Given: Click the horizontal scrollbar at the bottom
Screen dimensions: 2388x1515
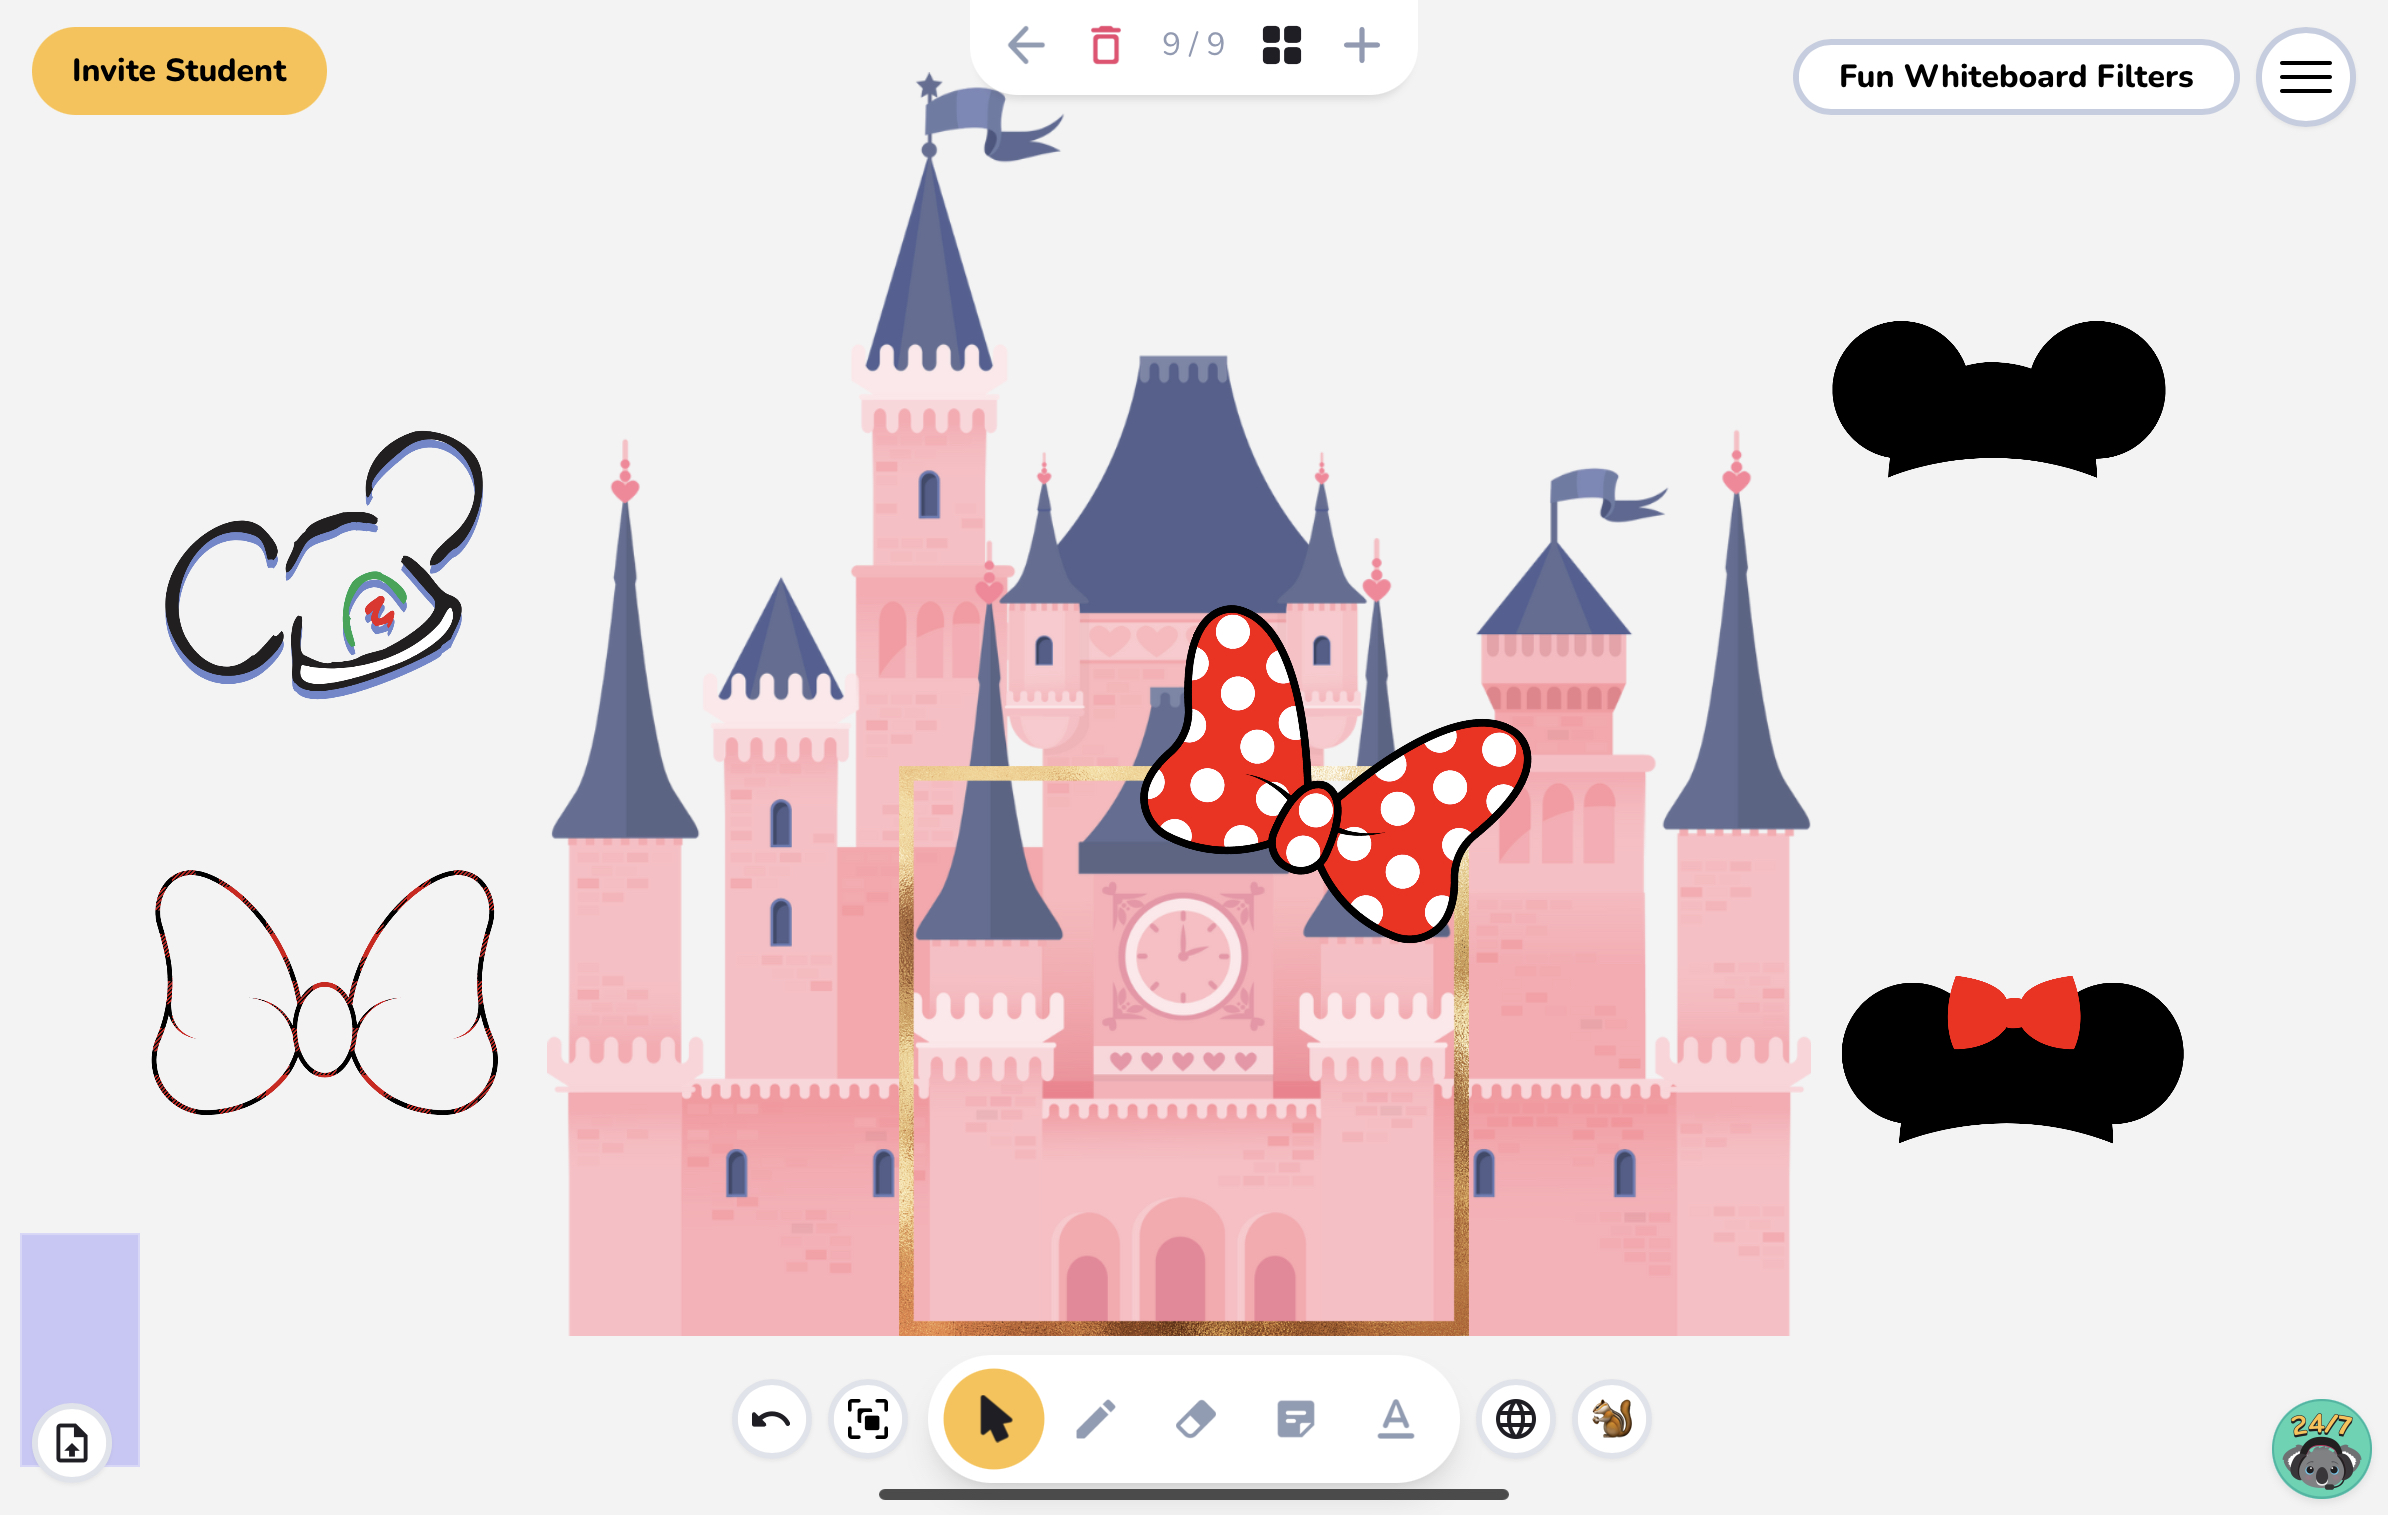Looking at the screenshot, I should coord(1195,1494).
